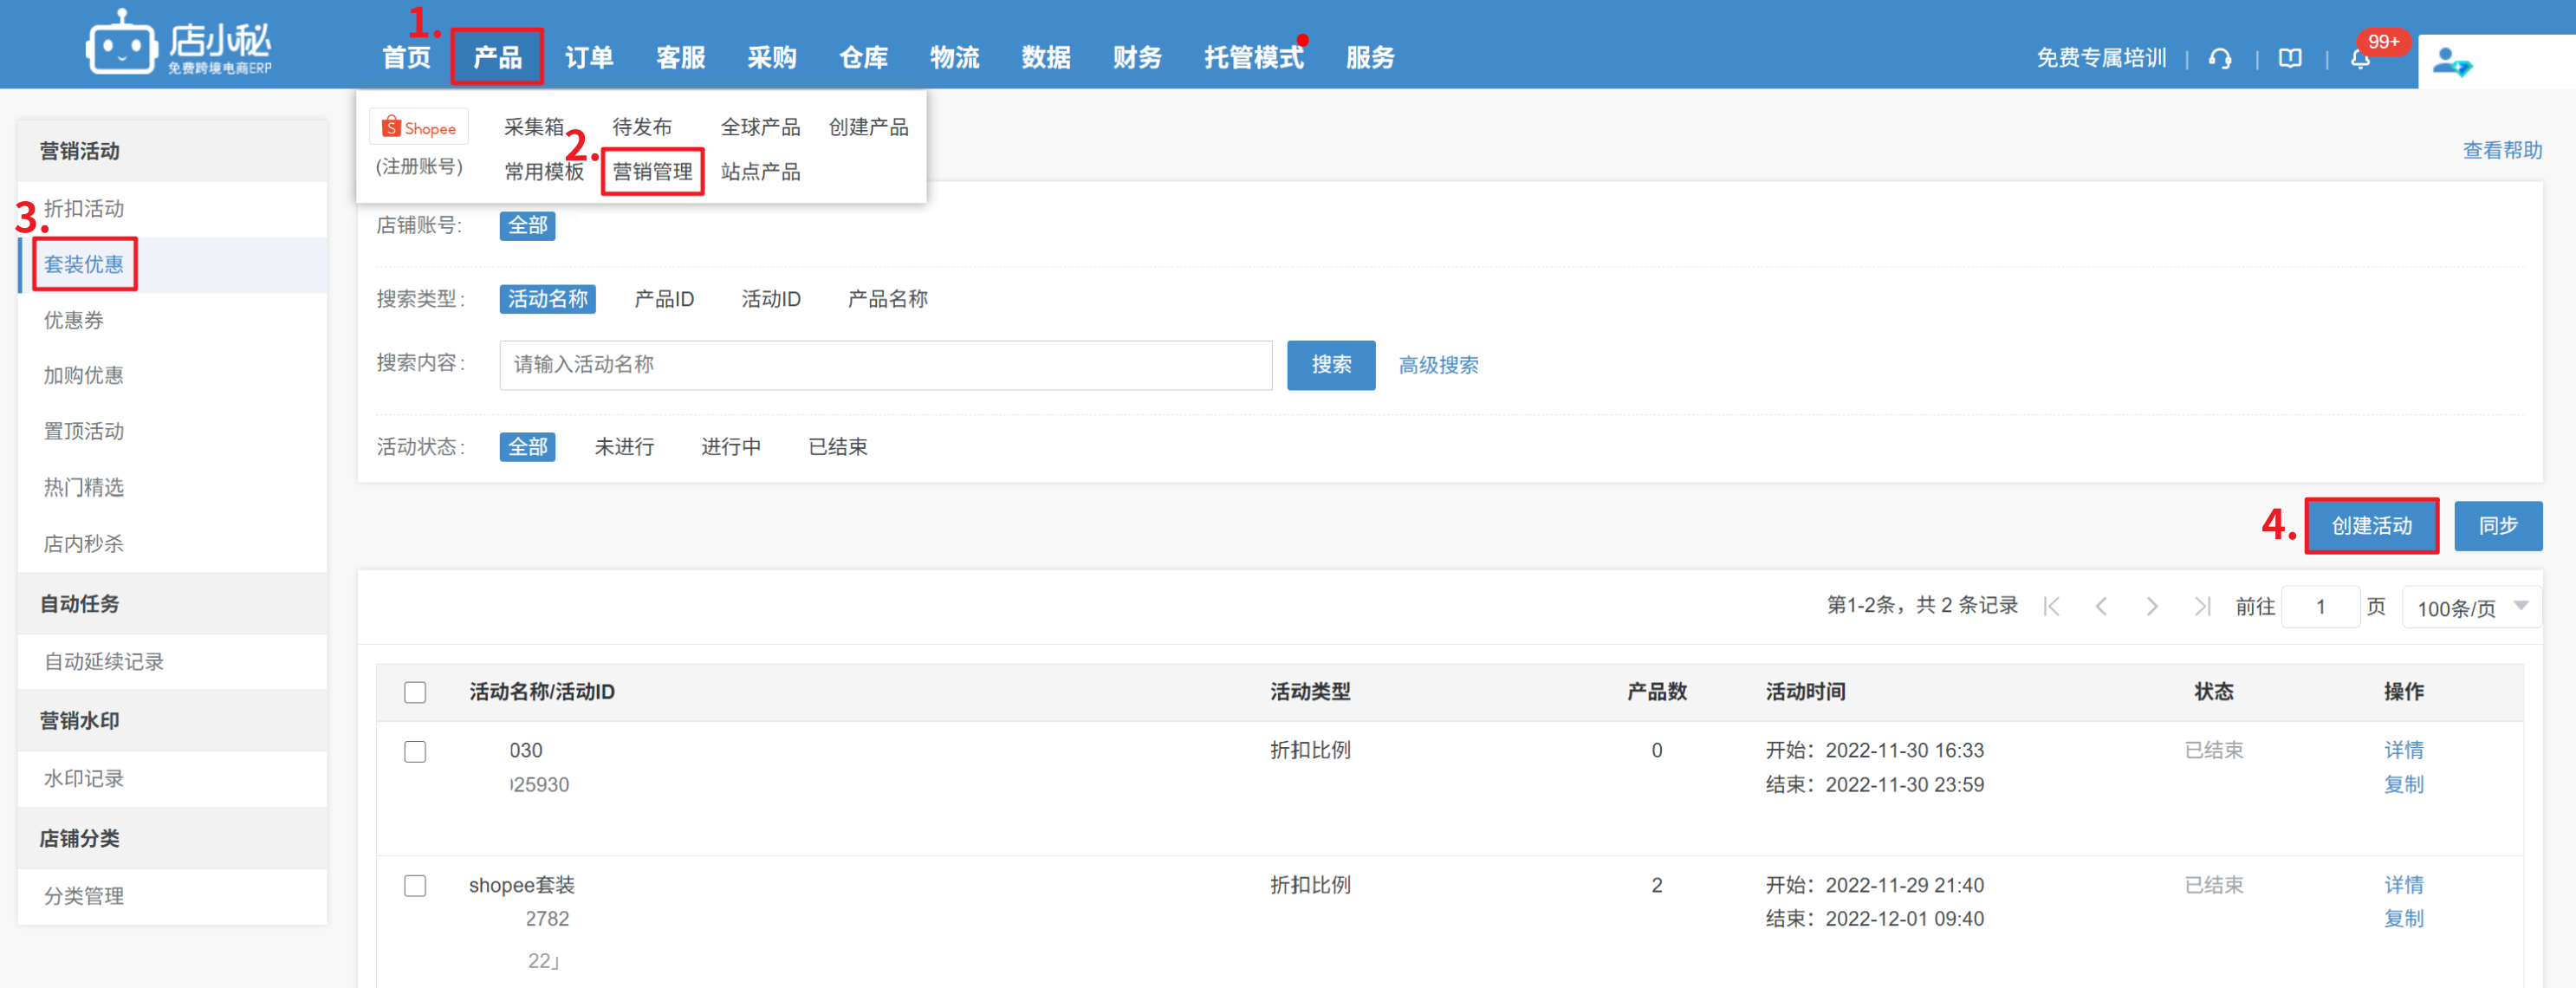Click the Shopee platform logo
Viewport: 2576px width, 988px height.
419,128
